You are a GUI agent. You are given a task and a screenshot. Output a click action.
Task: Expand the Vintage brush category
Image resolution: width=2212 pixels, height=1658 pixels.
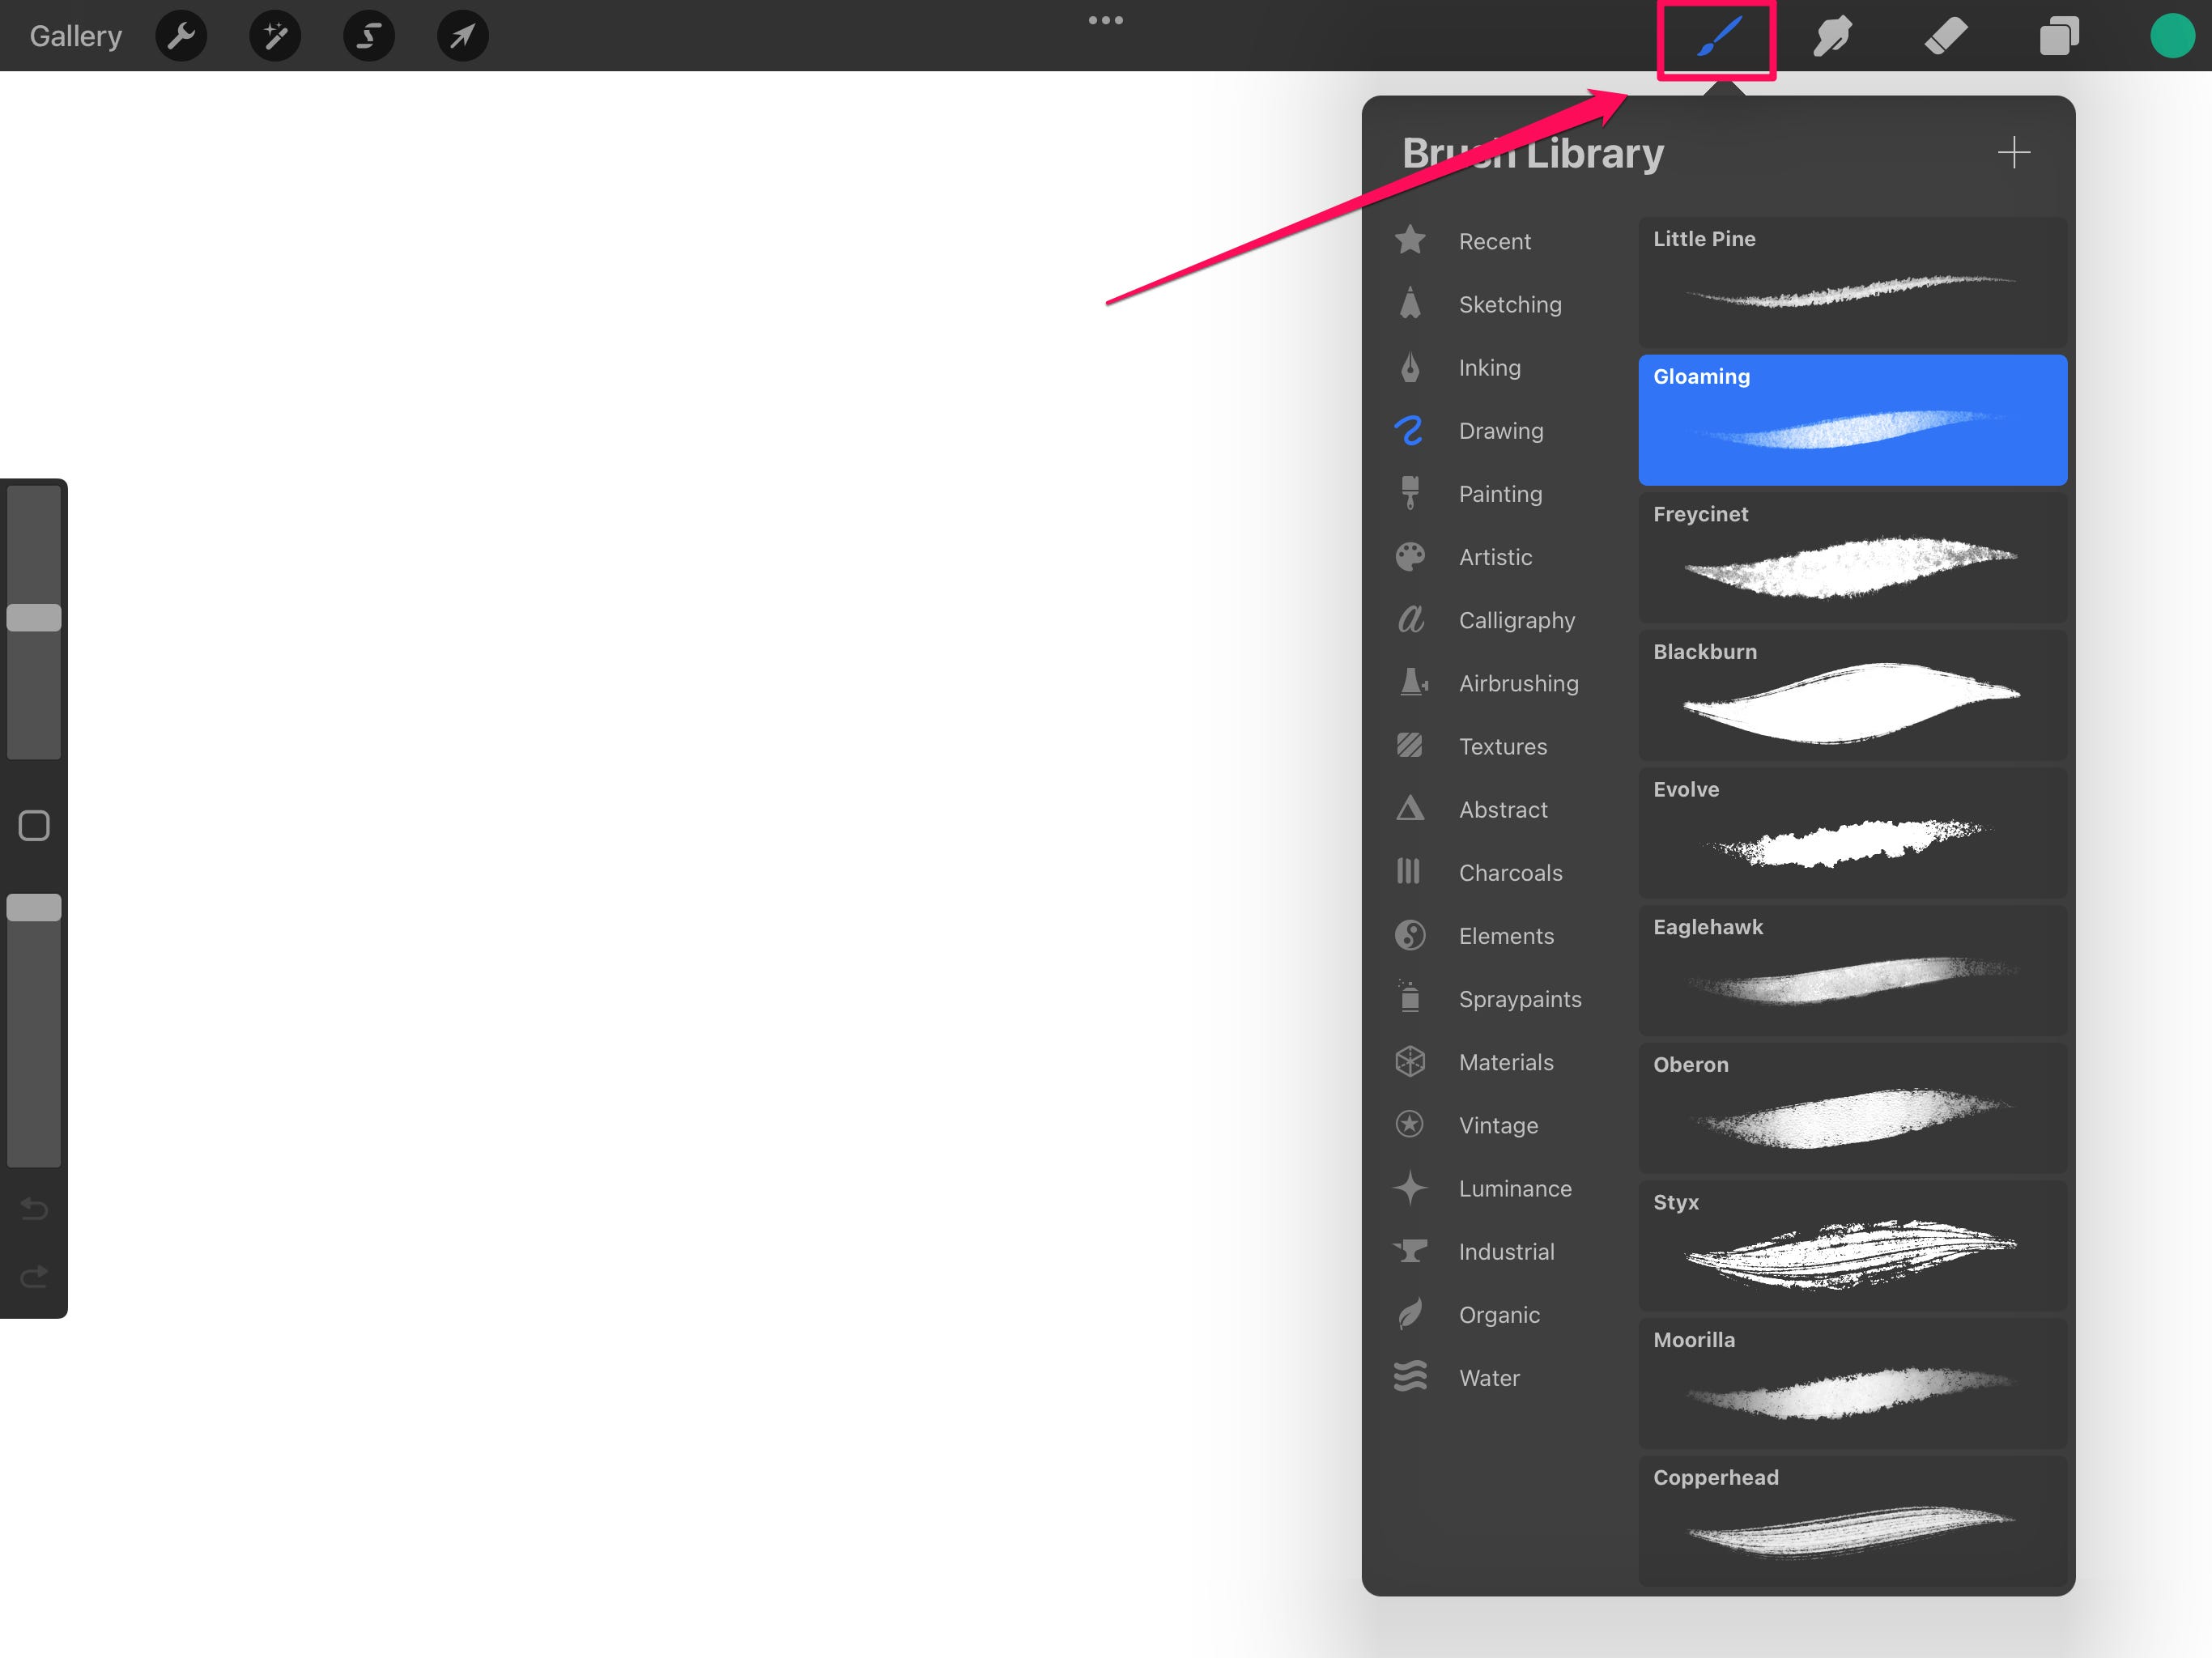pos(1498,1124)
